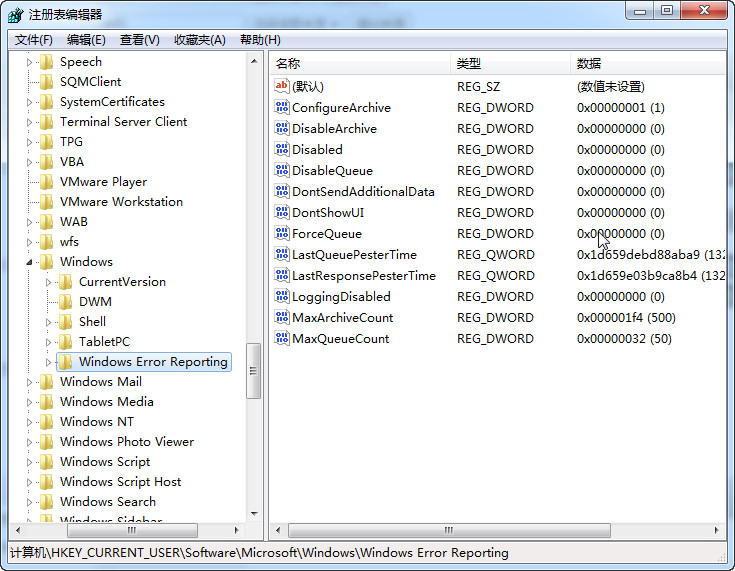Open the 查看(V) menu
The width and height of the screenshot is (735, 571).
(140, 40)
